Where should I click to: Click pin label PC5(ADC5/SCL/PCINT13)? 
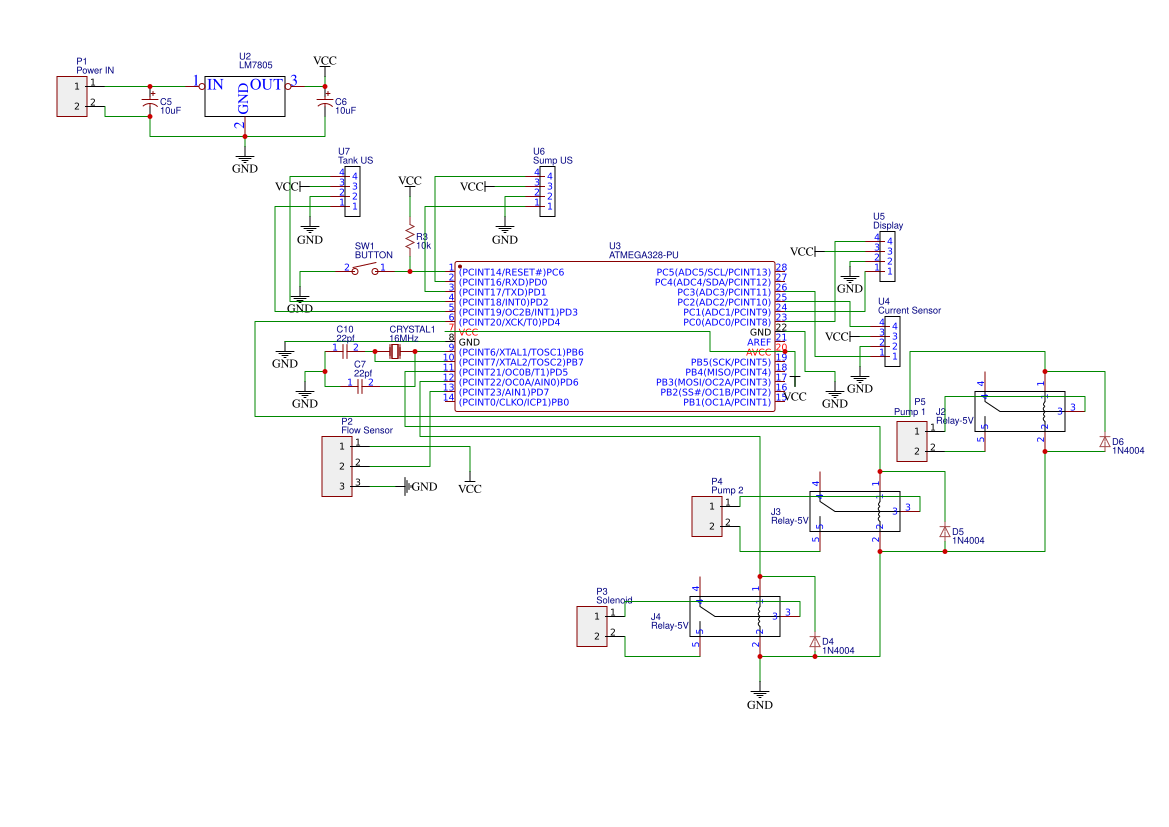pyautogui.click(x=713, y=272)
